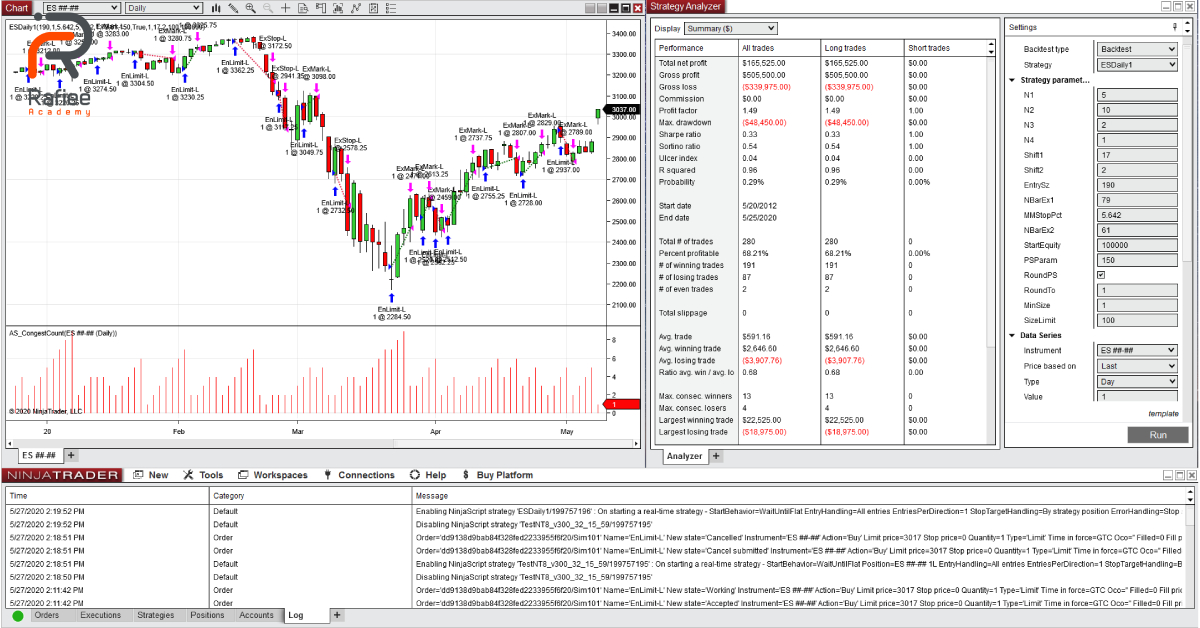Viewport: 1200px width, 628px height.
Task: Click the Zoom In magnifier icon
Action: pos(251,8)
